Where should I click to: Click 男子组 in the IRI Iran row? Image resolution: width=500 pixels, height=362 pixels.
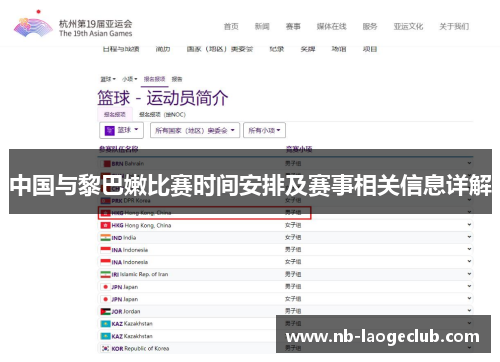pyautogui.click(x=293, y=274)
